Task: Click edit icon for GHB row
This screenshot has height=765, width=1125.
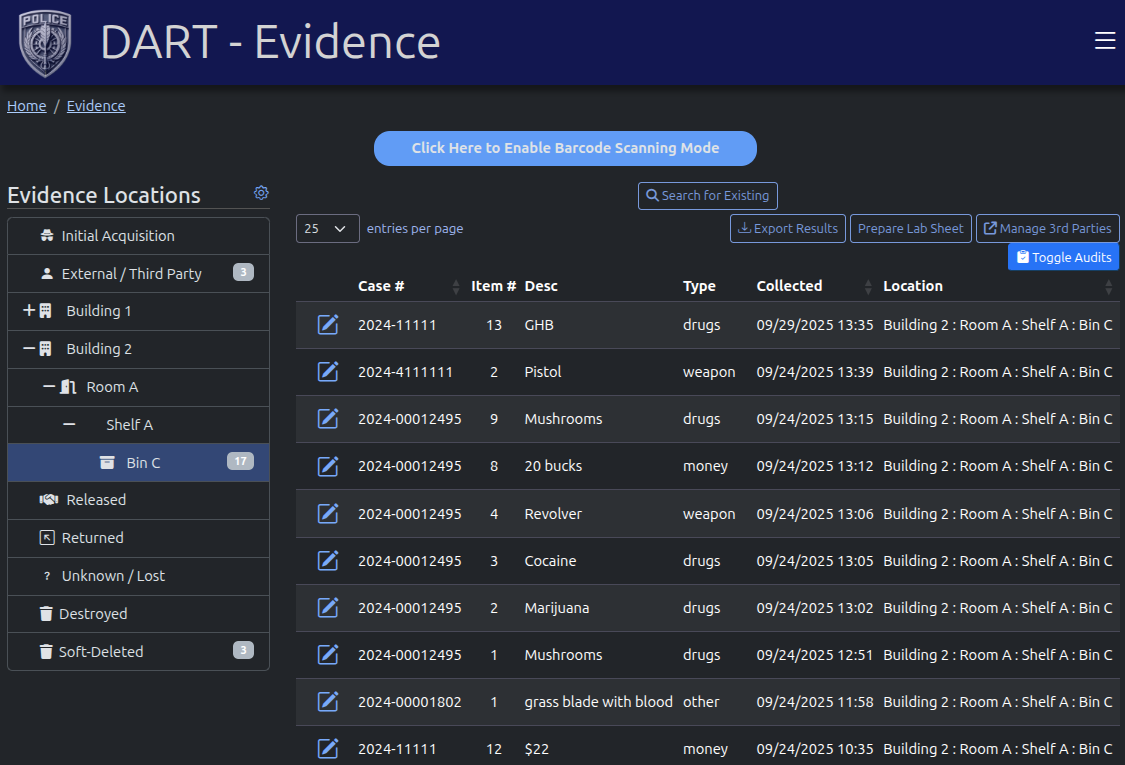Action: 328,325
